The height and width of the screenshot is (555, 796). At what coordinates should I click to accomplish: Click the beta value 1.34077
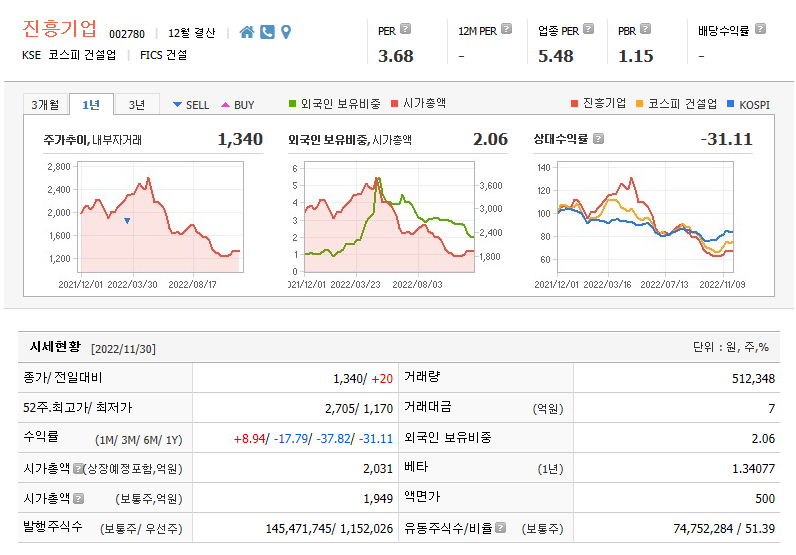[753, 469]
